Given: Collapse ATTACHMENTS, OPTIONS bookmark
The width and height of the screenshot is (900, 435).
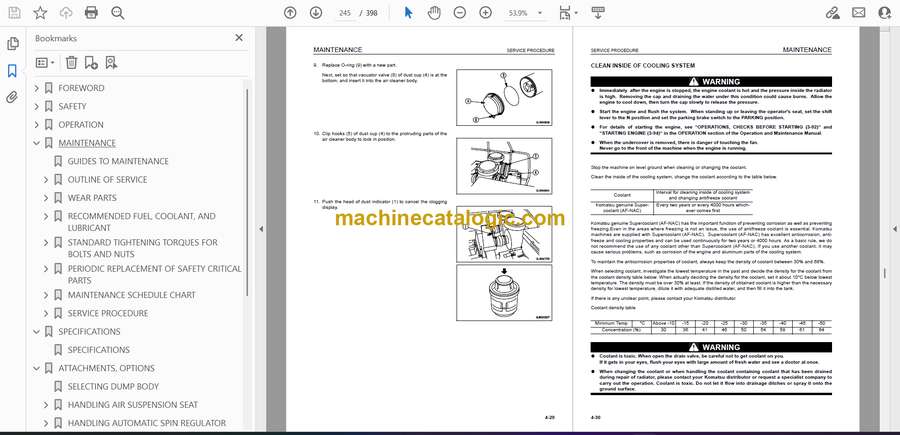Looking at the screenshot, I should (37, 368).
